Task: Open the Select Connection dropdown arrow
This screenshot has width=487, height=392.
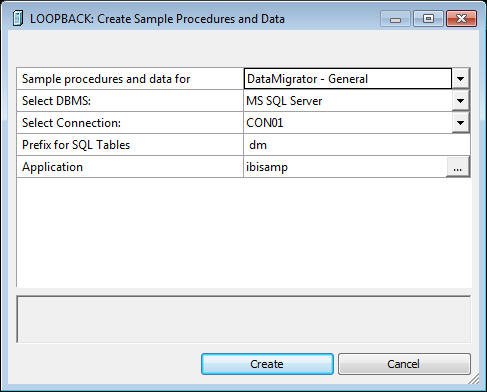Action: [460, 123]
